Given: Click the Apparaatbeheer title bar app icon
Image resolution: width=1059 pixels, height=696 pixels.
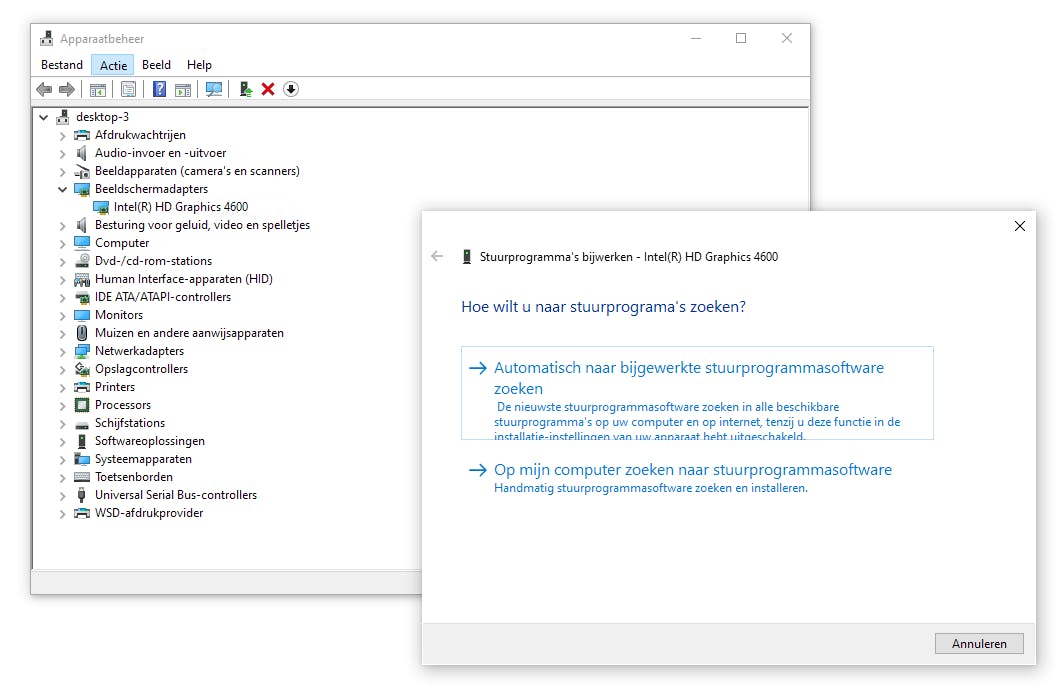Looking at the screenshot, I should click(46, 38).
